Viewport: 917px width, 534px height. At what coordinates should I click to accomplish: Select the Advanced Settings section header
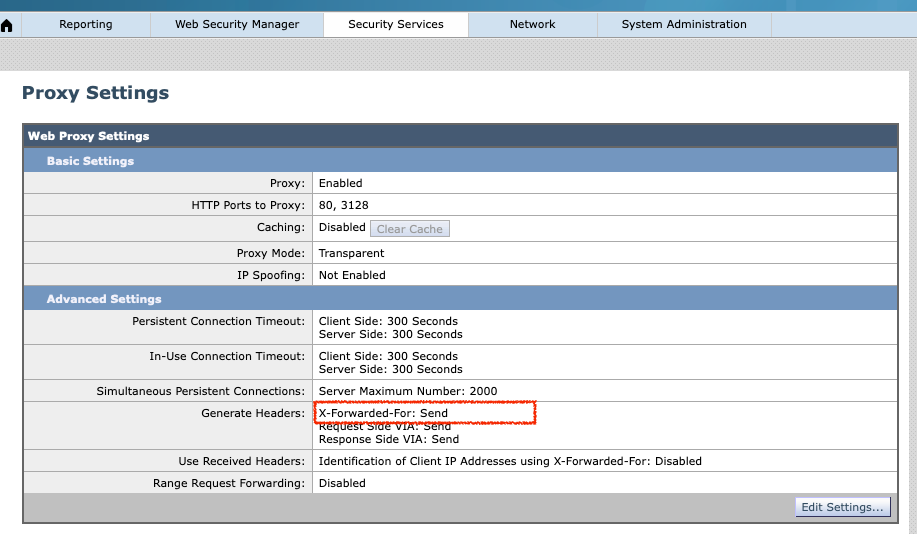(x=104, y=298)
